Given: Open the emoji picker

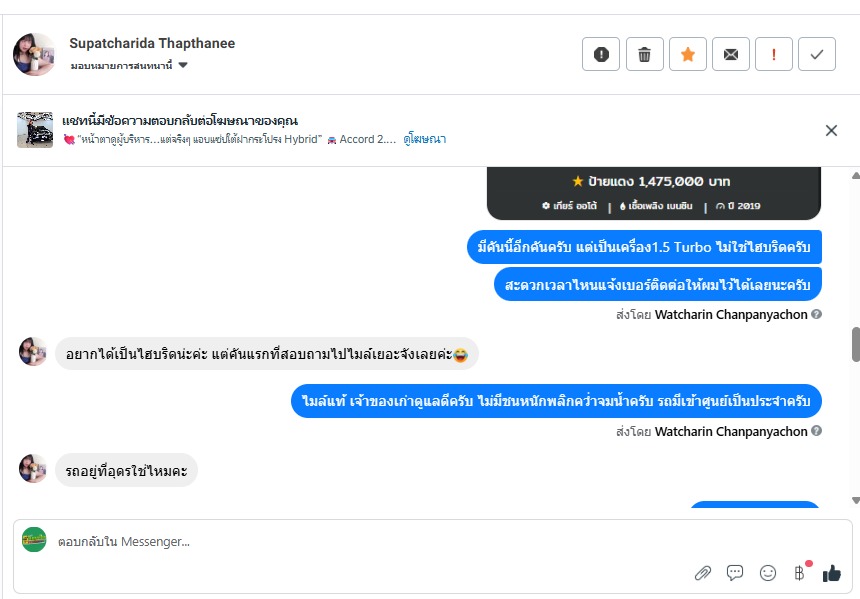Looking at the screenshot, I should tap(768, 573).
